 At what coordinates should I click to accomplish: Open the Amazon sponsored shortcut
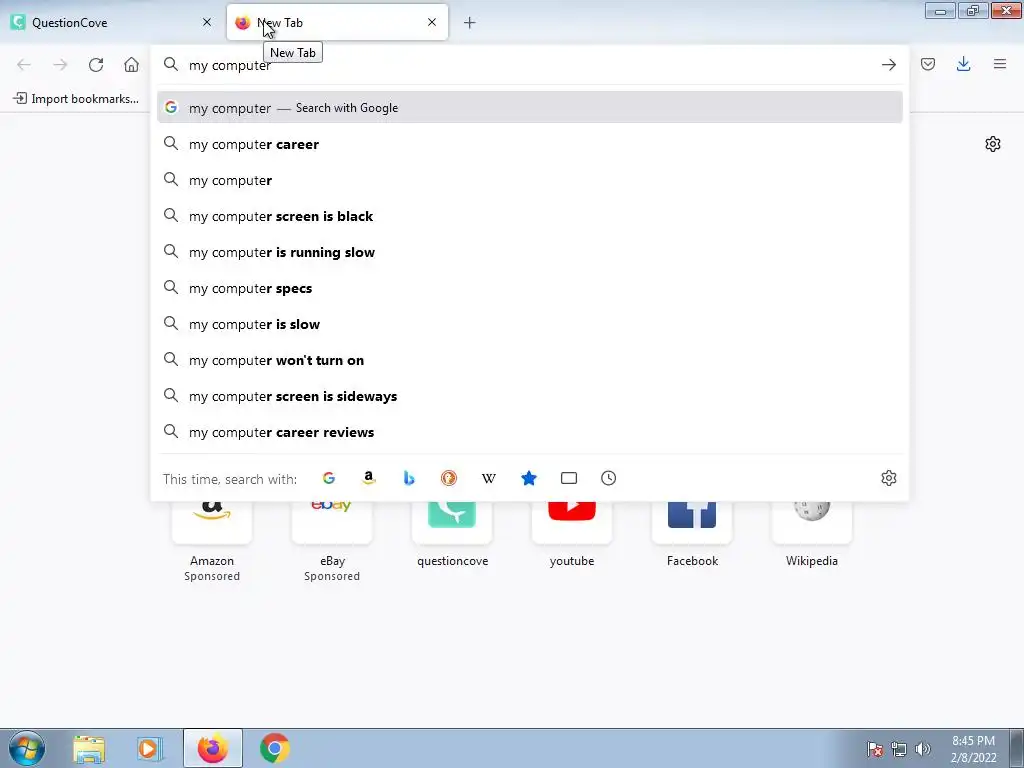coord(212,541)
